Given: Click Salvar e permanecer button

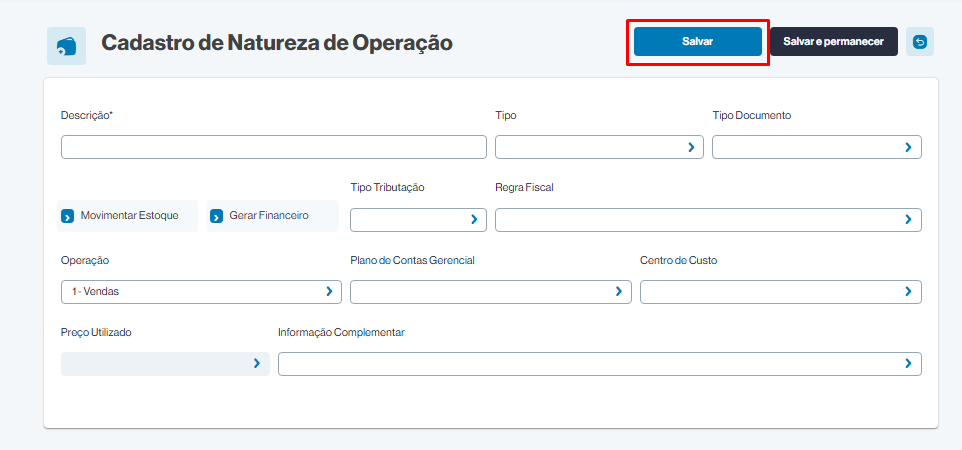Looking at the screenshot, I should coord(834,42).
